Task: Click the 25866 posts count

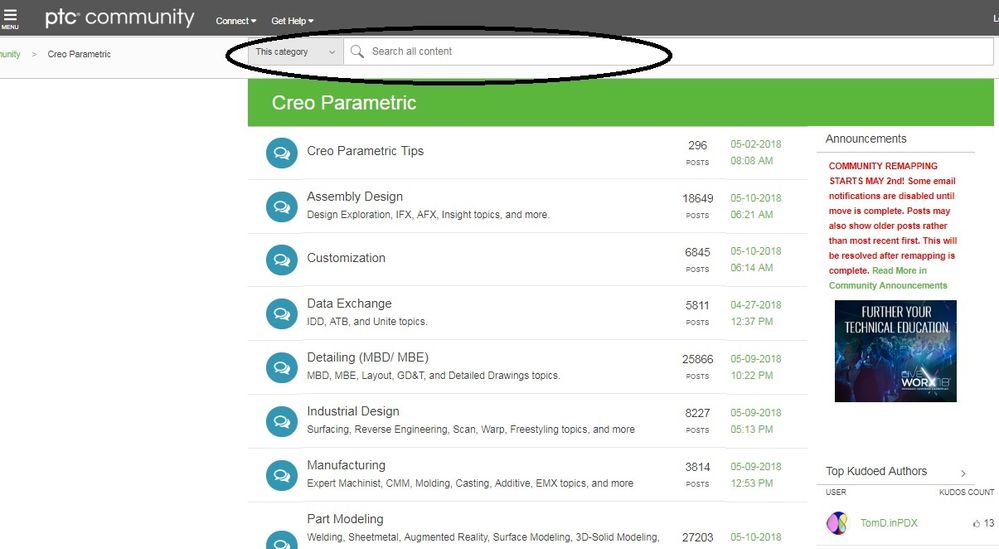Action: pyautogui.click(x=698, y=359)
